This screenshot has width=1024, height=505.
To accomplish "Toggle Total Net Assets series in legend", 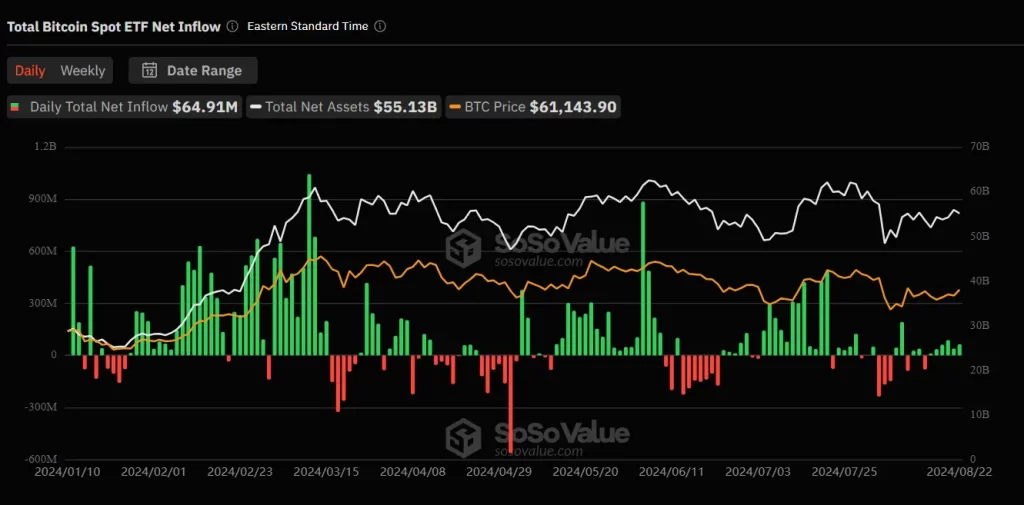I will coord(346,107).
